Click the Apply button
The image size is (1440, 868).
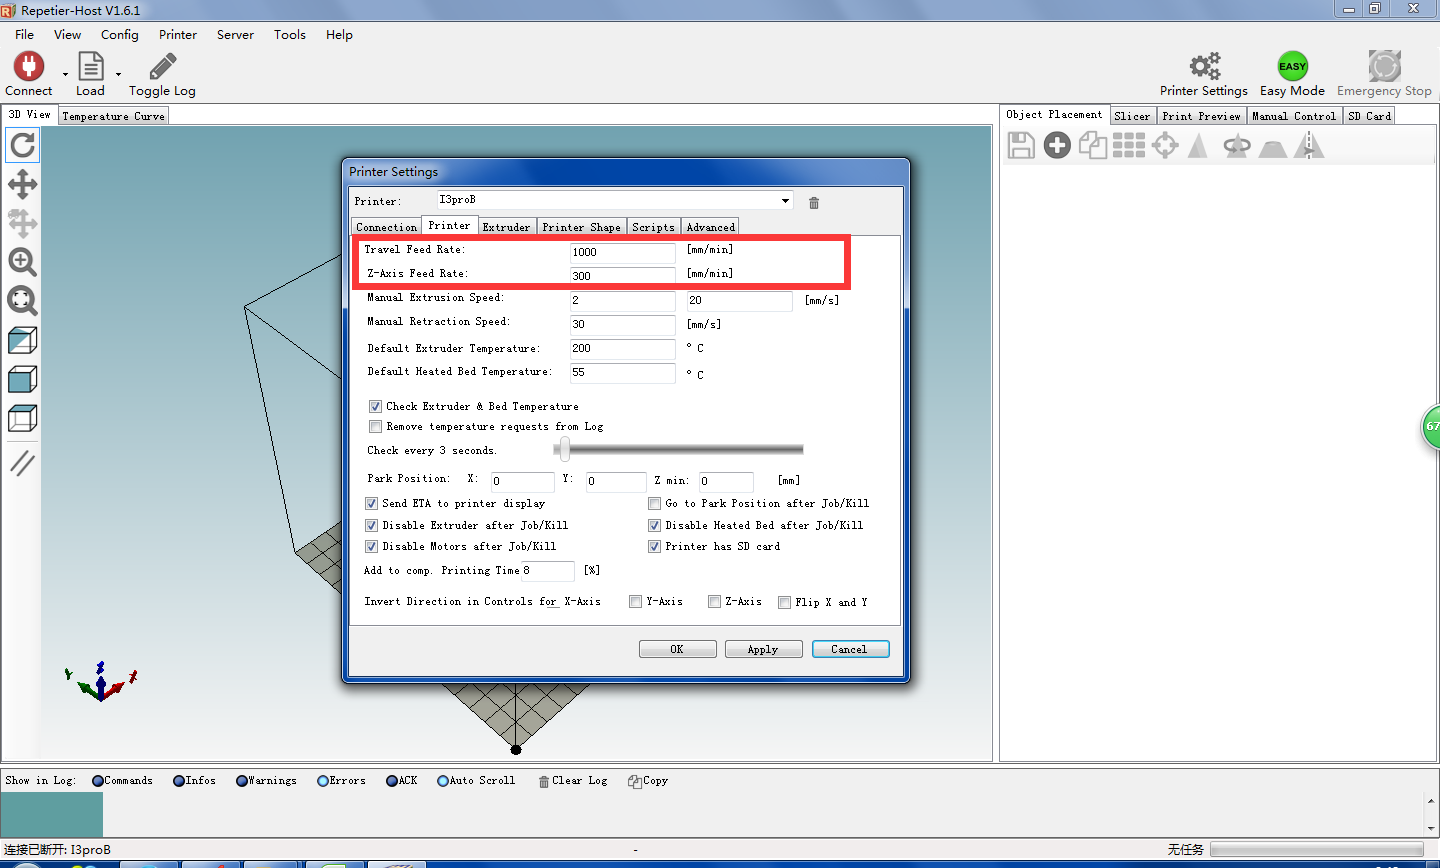763,649
